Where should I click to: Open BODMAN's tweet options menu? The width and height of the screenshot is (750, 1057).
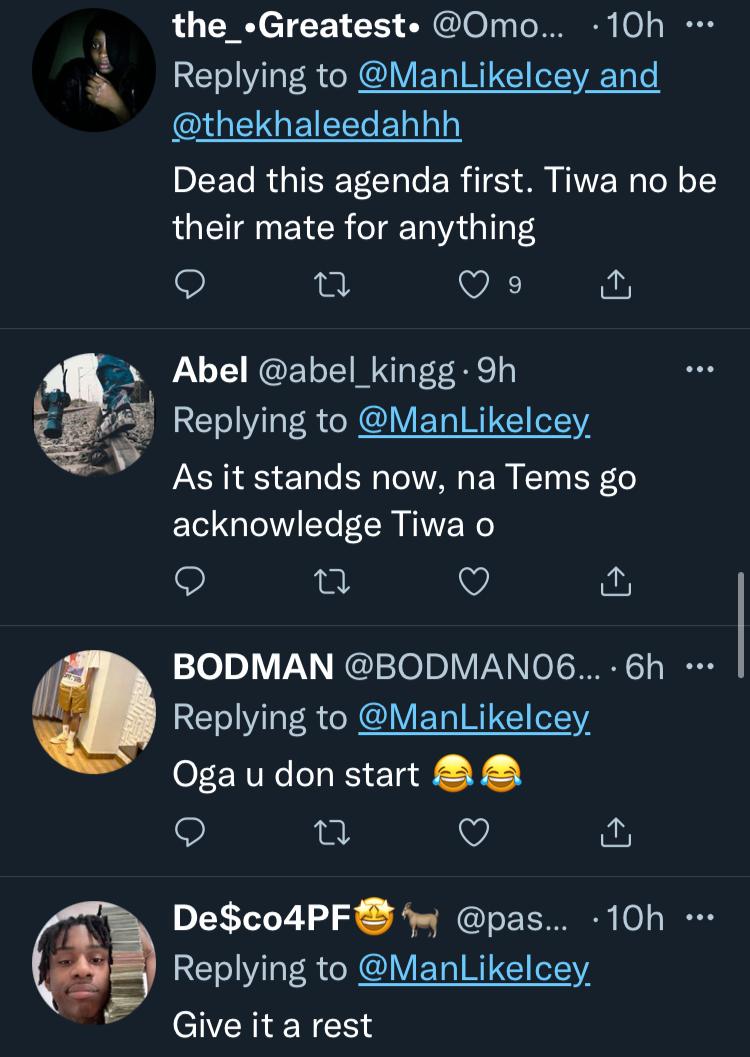tap(701, 665)
